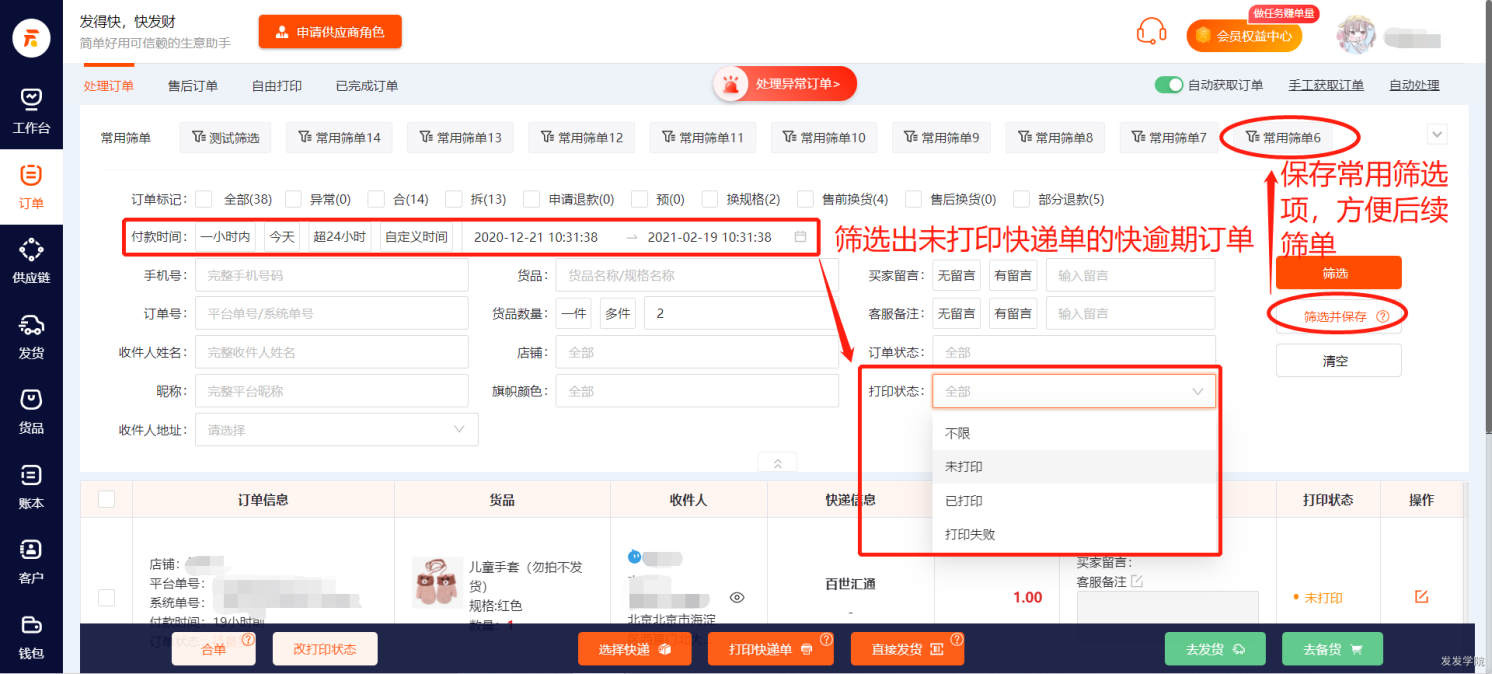Open the 订单状态 selection field
Image resolution: width=1492 pixels, height=674 pixels.
coord(1074,352)
